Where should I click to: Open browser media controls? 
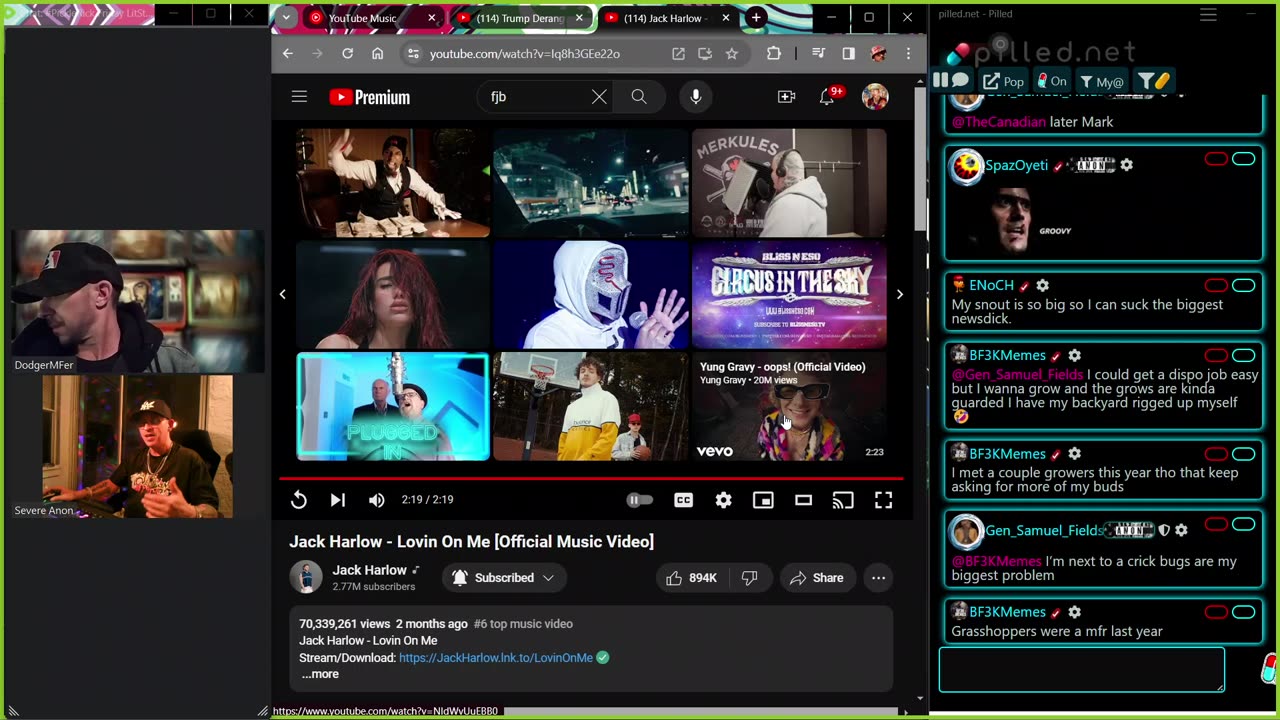(819, 54)
